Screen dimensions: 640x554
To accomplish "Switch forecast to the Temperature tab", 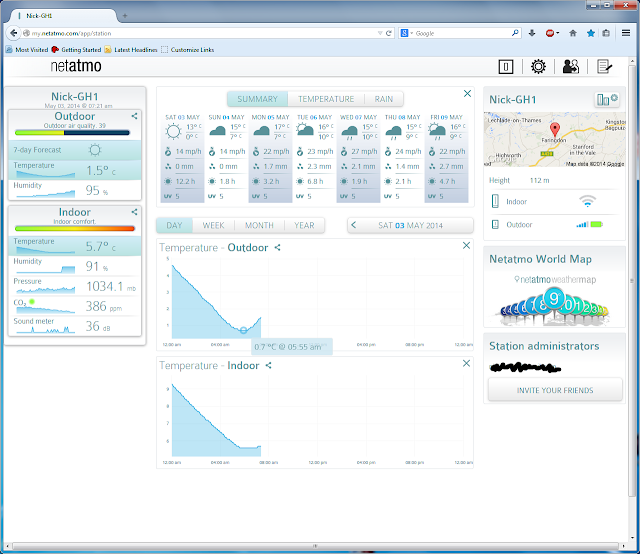I will 326,99.
